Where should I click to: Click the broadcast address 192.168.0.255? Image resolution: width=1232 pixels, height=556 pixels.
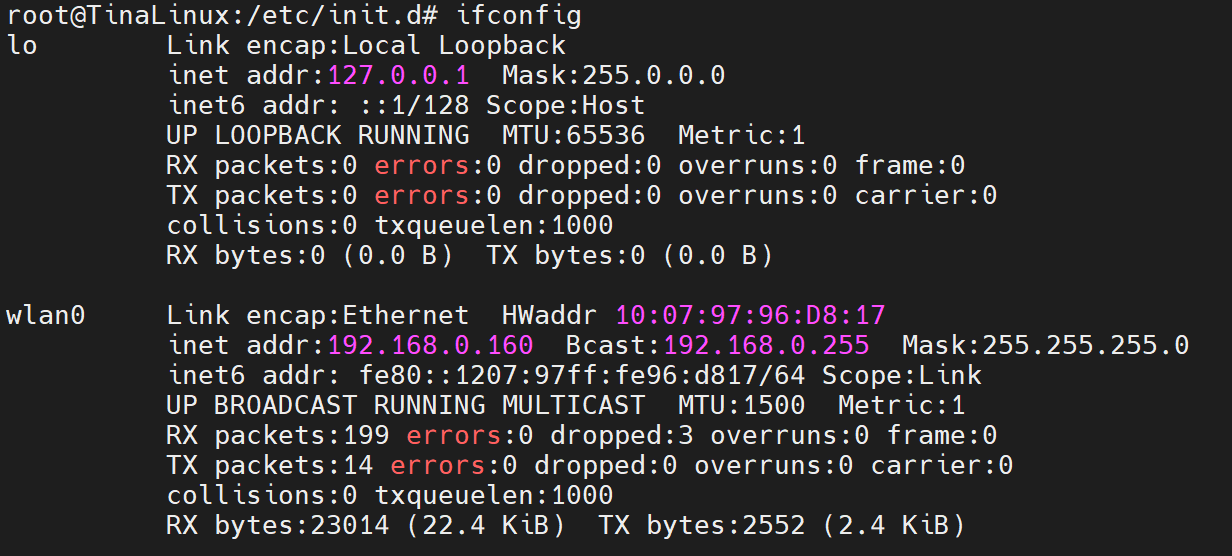(x=766, y=346)
